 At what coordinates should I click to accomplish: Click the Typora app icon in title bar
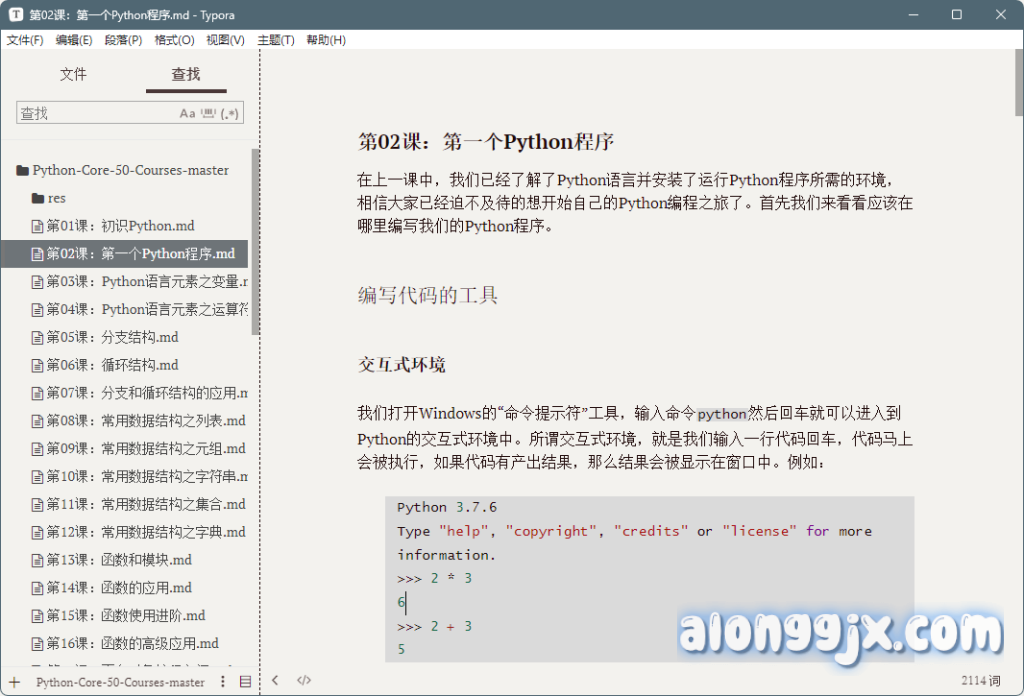tap(16, 14)
